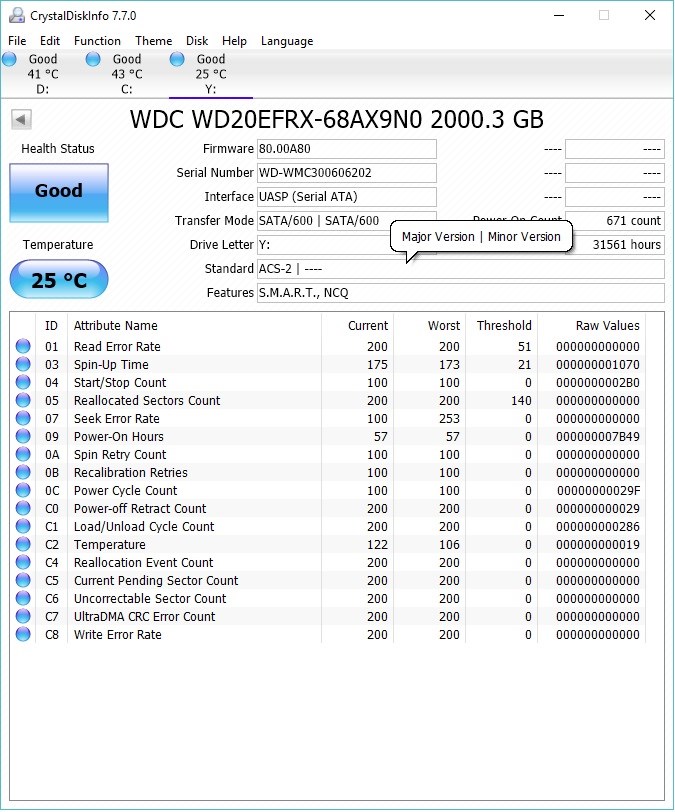Click the Attribute Name column header
675x812 pixels.
pos(194,326)
